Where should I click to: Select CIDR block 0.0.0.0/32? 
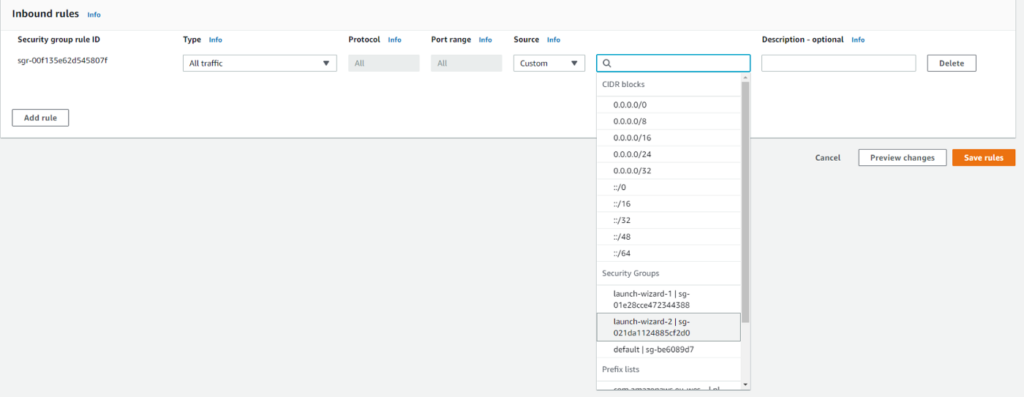point(669,171)
